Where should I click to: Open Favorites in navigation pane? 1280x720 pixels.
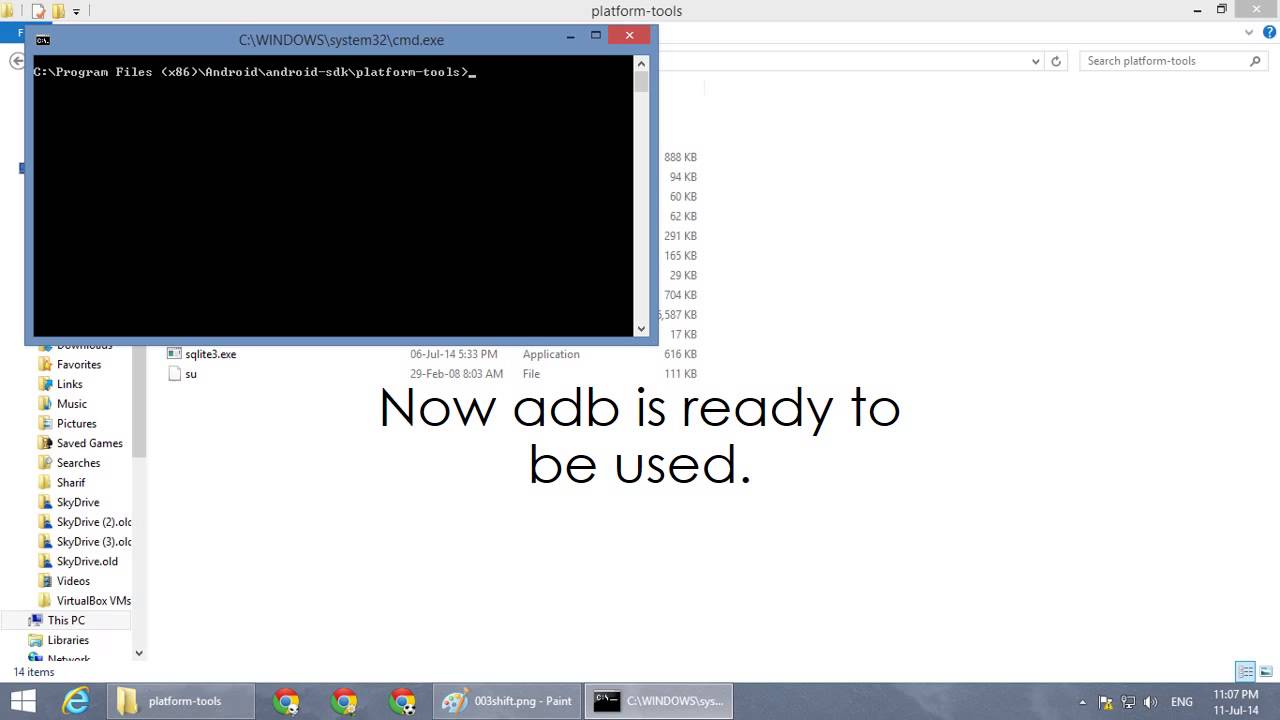pos(79,365)
